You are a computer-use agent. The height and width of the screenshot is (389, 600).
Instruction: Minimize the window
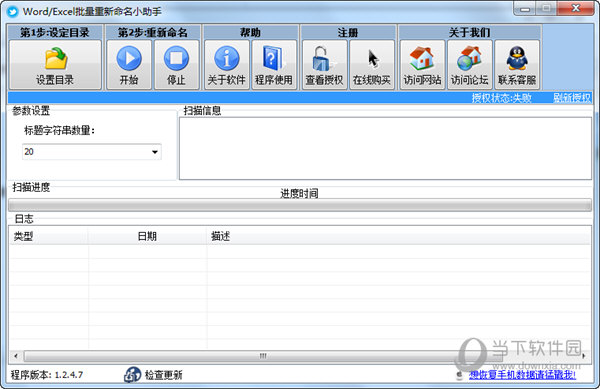(525, 8)
